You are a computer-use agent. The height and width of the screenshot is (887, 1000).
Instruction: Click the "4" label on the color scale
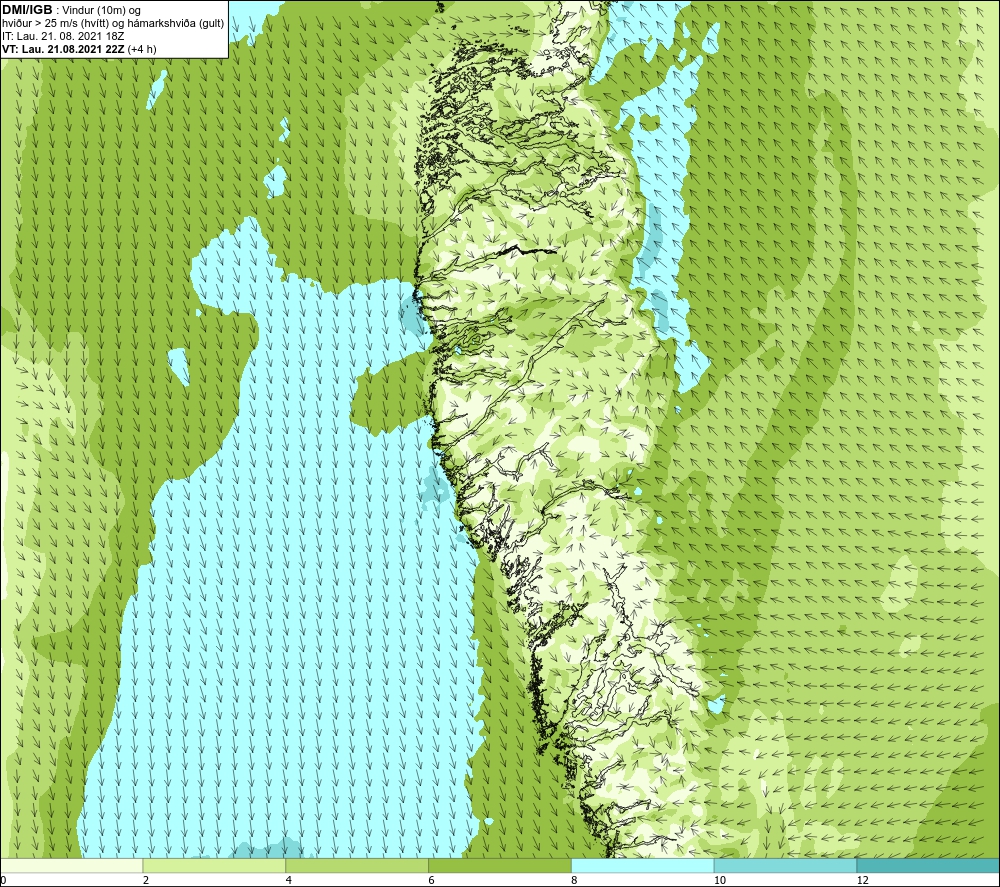289,881
